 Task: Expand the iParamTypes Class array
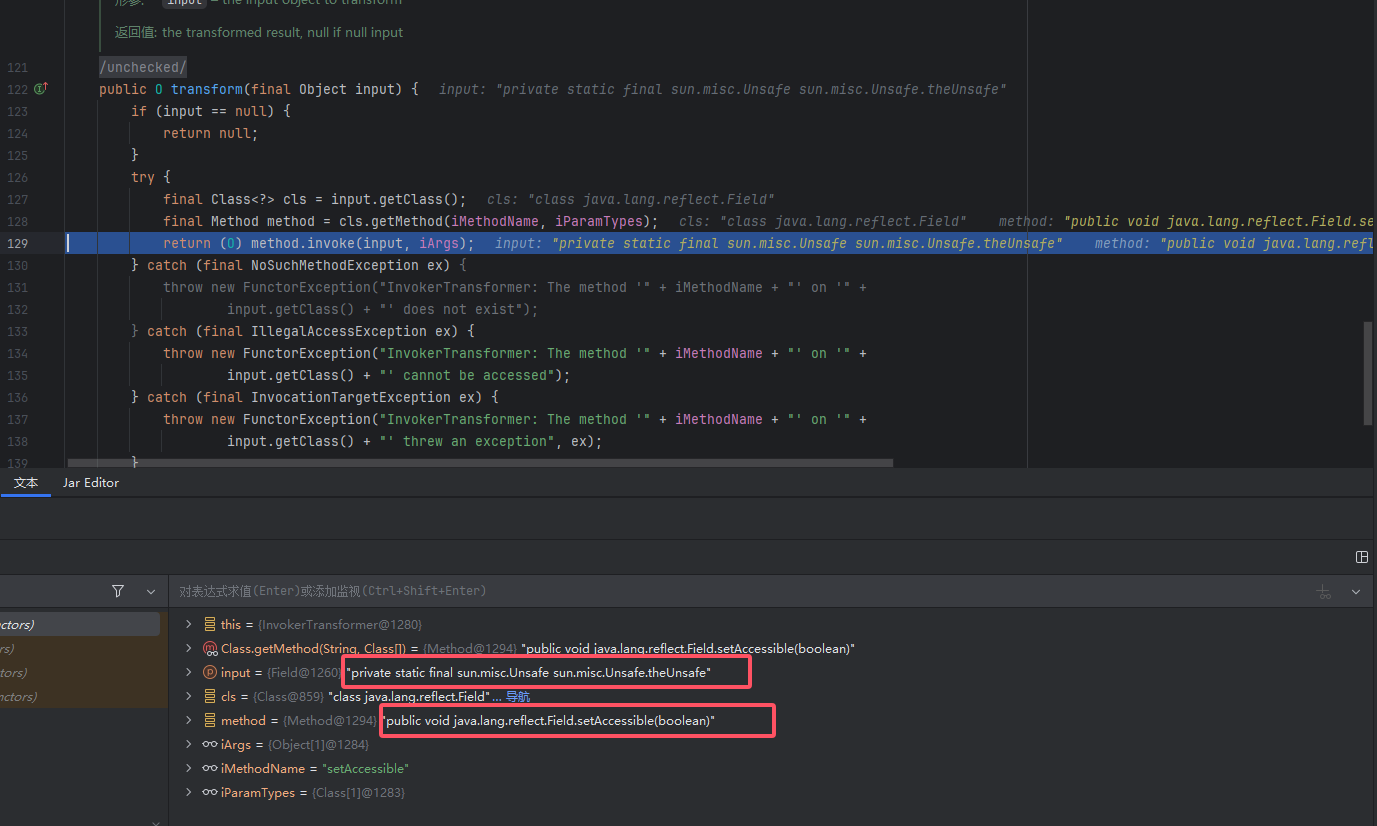pyautogui.click(x=188, y=792)
